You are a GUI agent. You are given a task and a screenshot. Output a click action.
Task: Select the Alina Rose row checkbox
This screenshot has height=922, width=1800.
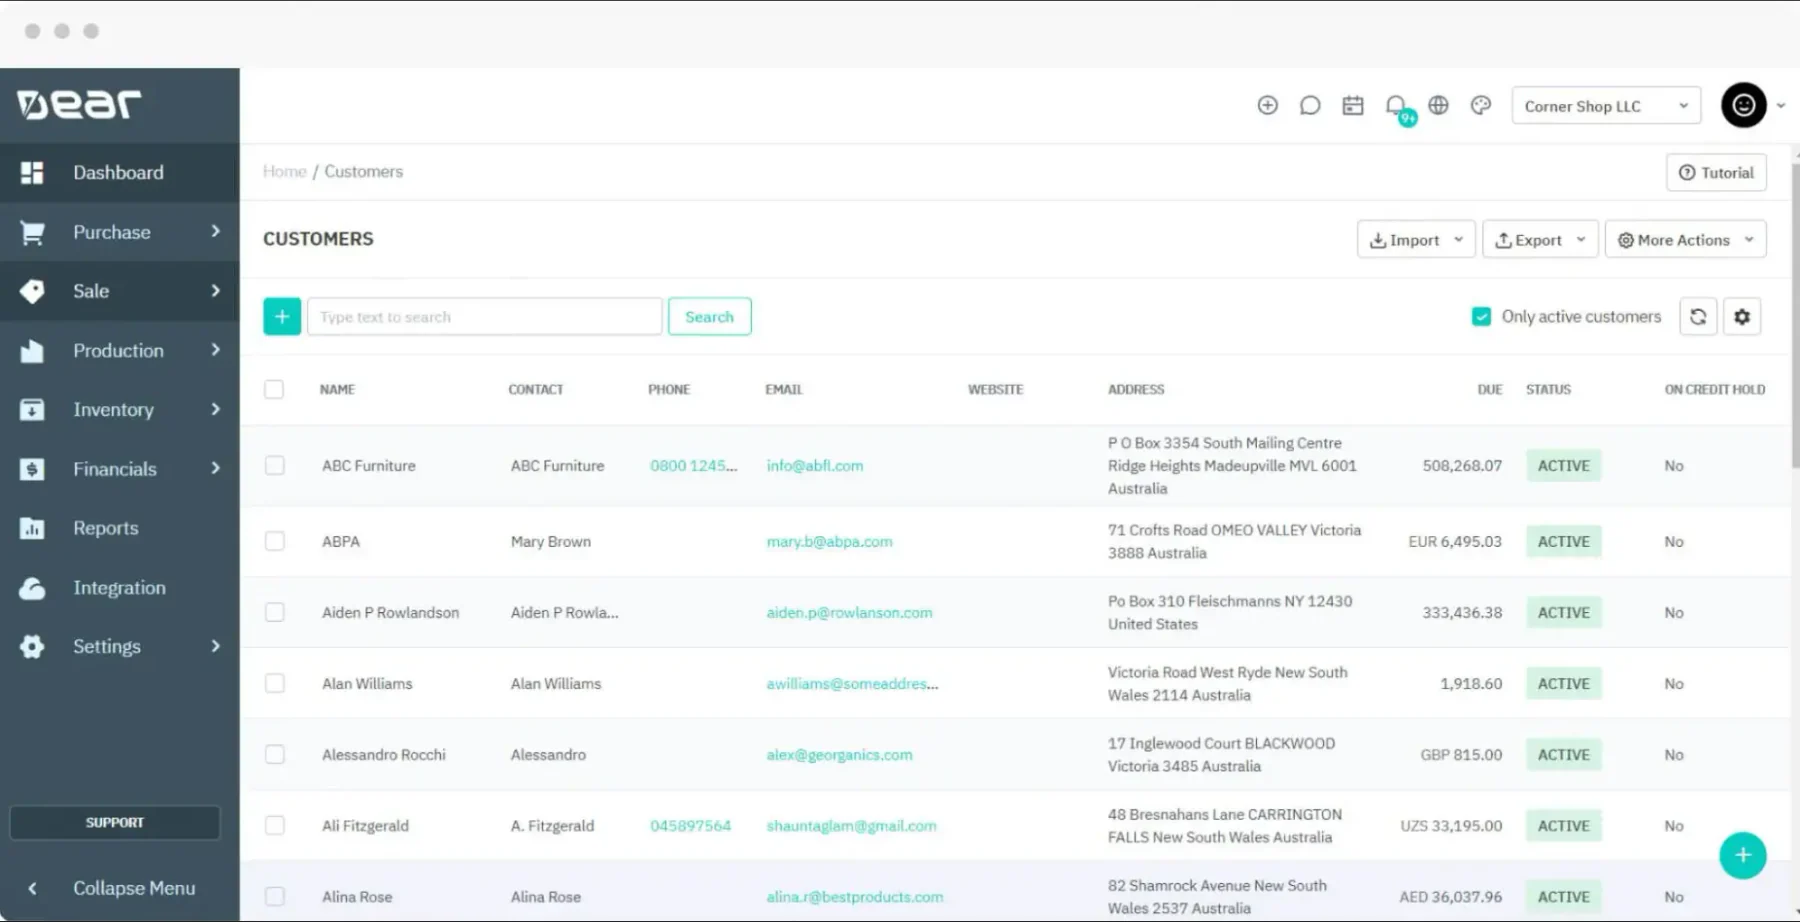275,897
